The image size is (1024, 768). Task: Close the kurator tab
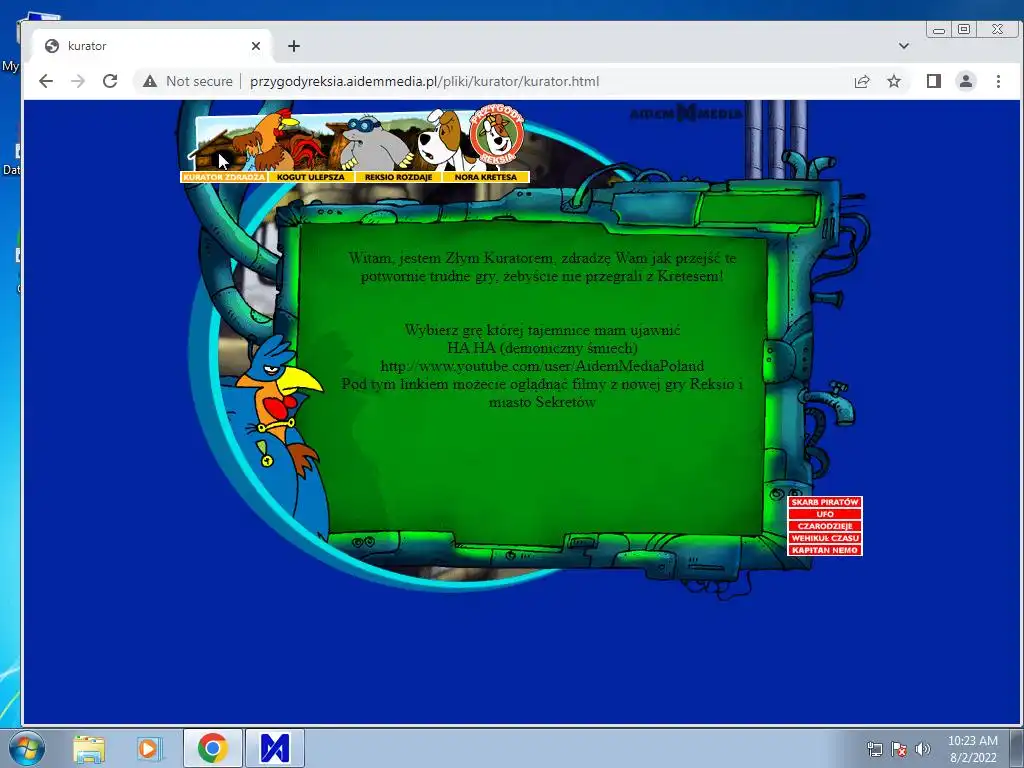[x=256, y=46]
